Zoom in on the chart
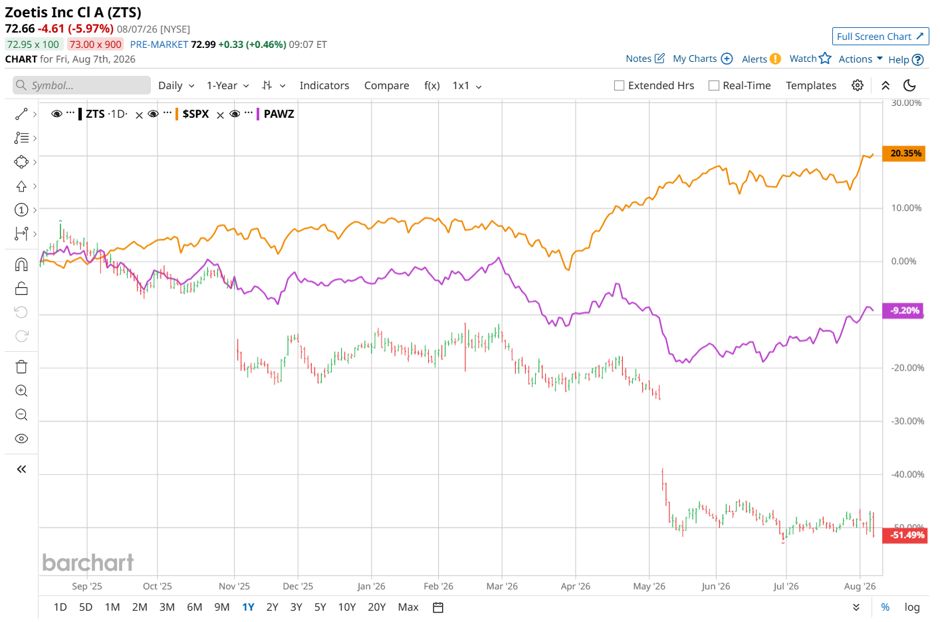Viewport: 940px width, 622px height. [x=21, y=391]
